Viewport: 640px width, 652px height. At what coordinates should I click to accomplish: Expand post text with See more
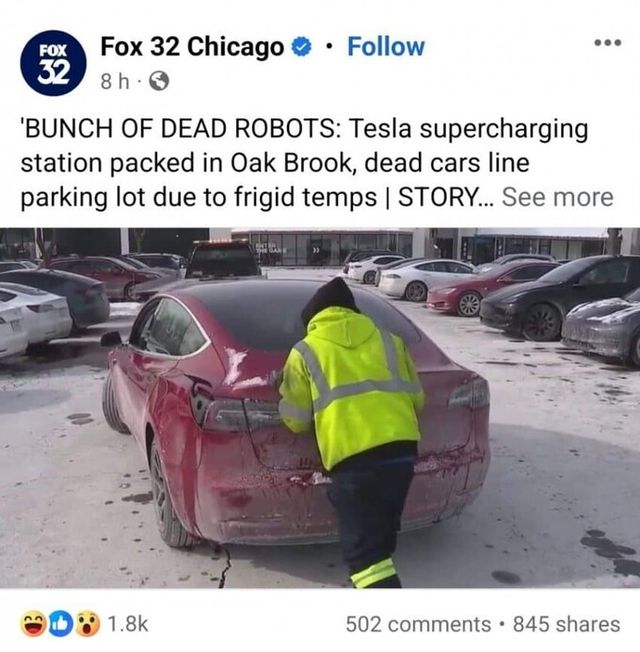click(557, 197)
